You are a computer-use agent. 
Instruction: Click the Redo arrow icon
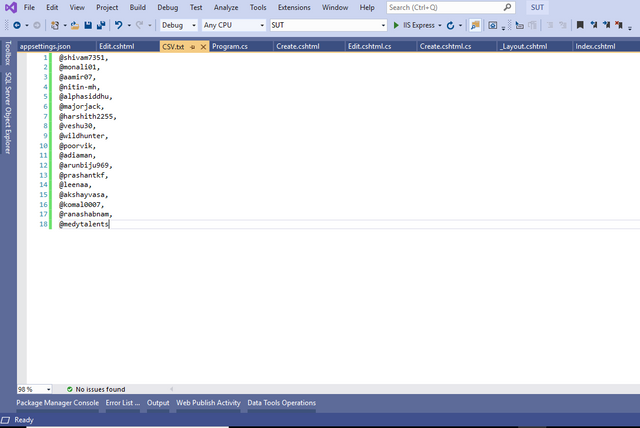[x=140, y=25]
